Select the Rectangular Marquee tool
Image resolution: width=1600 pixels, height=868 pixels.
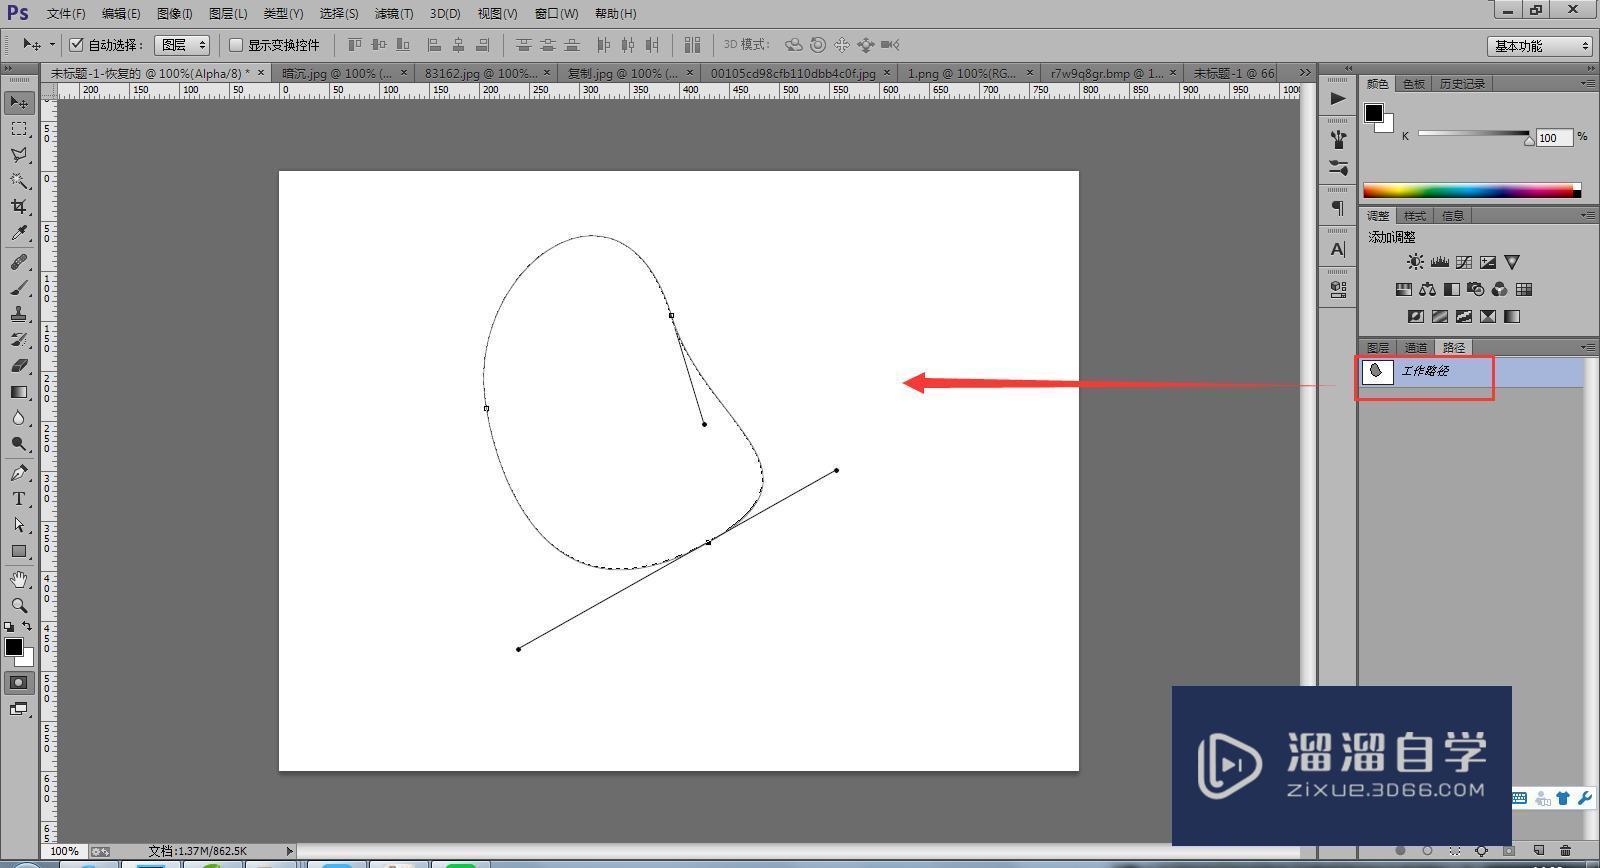pyautogui.click(x=19, y=129)
